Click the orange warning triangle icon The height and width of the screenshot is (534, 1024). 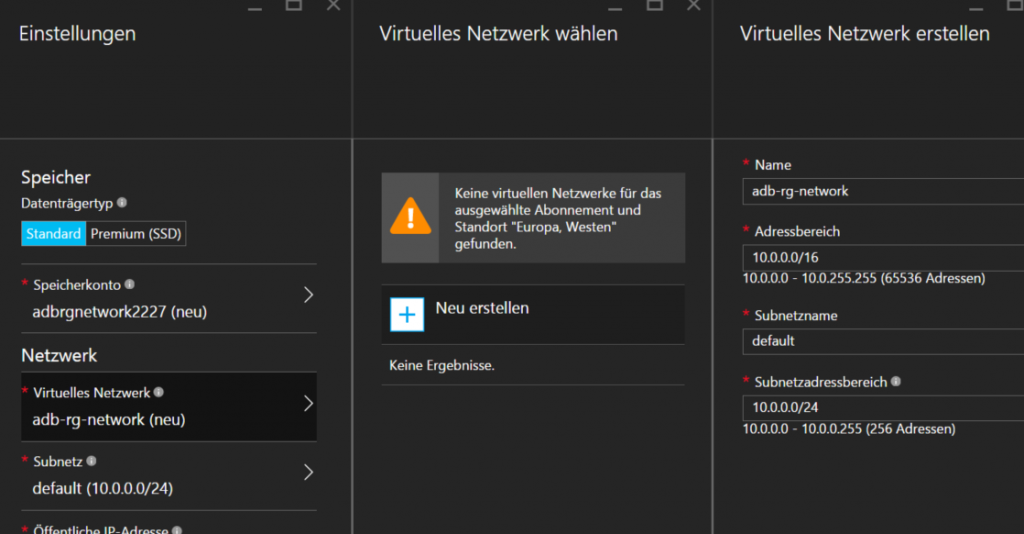(x=410, y=217)
